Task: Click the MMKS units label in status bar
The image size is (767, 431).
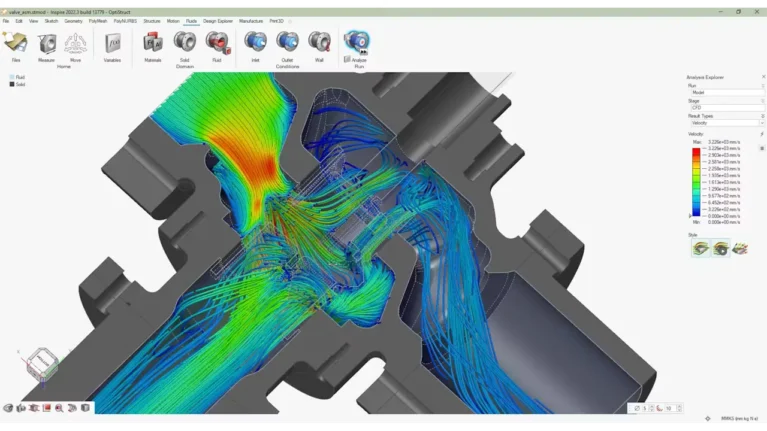Action: 739,418
